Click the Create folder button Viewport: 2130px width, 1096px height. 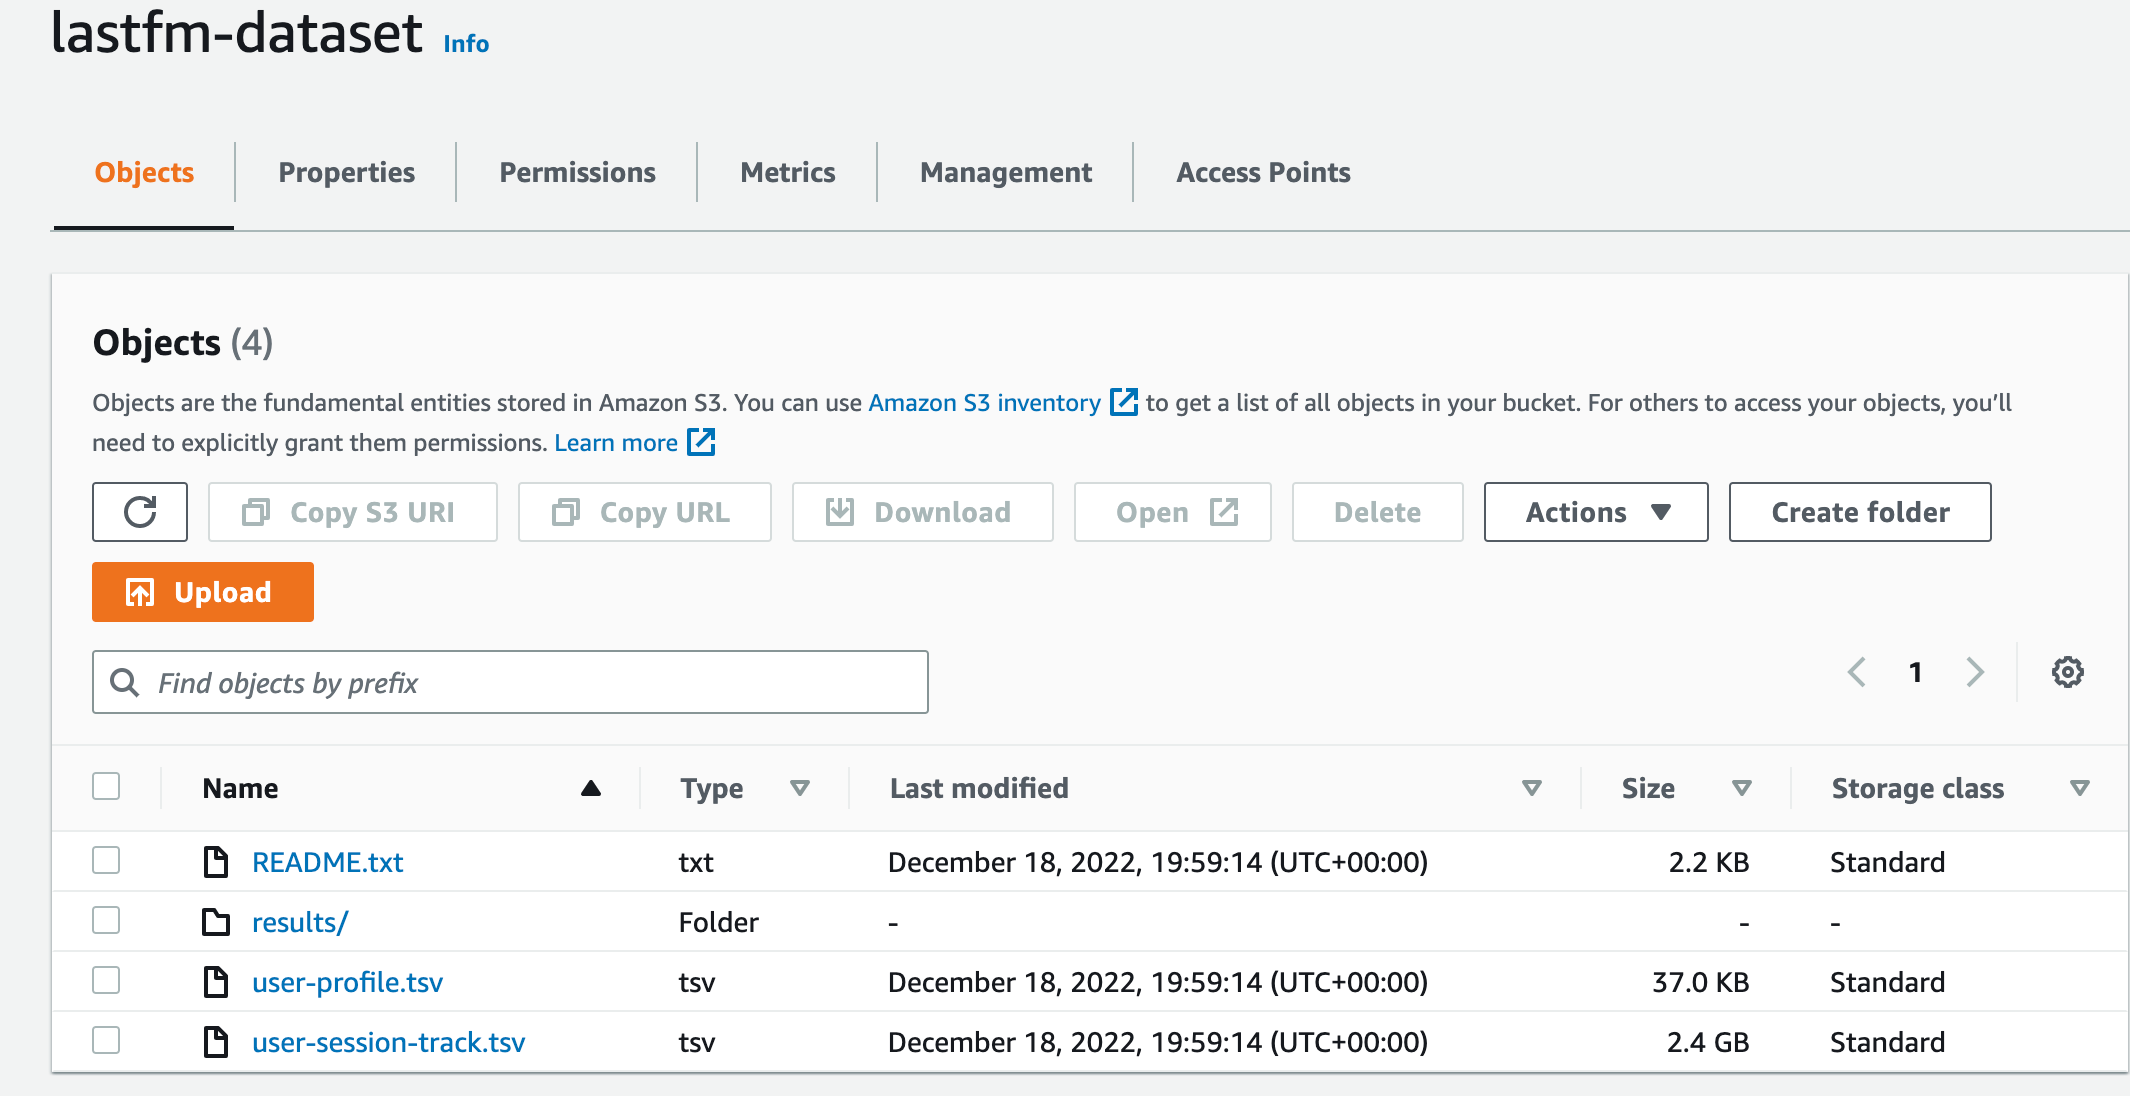click(1859, 512)
